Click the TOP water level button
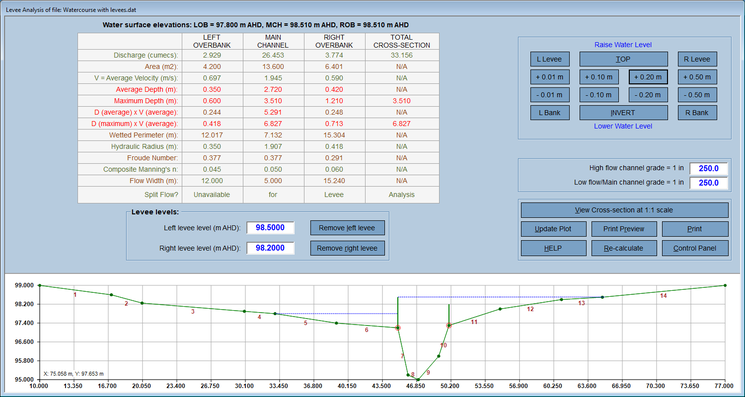Screen dimensions: 745x397 point(623,59)
